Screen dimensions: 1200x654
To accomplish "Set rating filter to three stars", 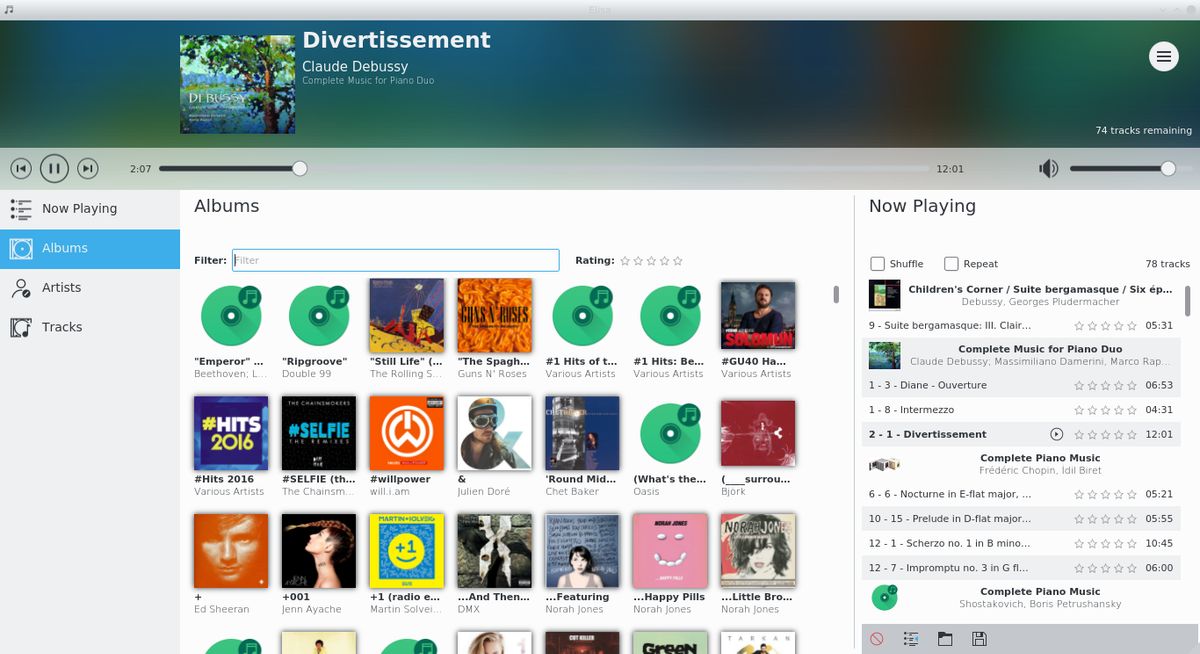I will pyautogui.click(x=650, y=260).
